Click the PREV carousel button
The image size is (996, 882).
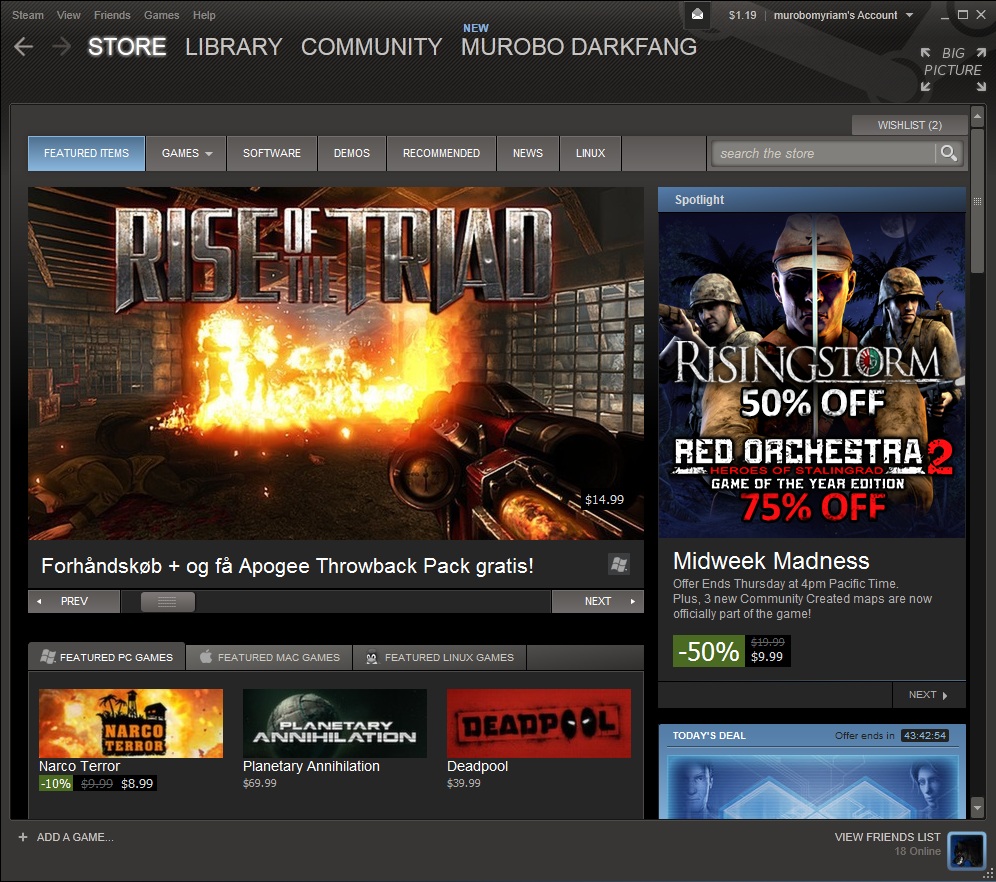coord(74,601)
